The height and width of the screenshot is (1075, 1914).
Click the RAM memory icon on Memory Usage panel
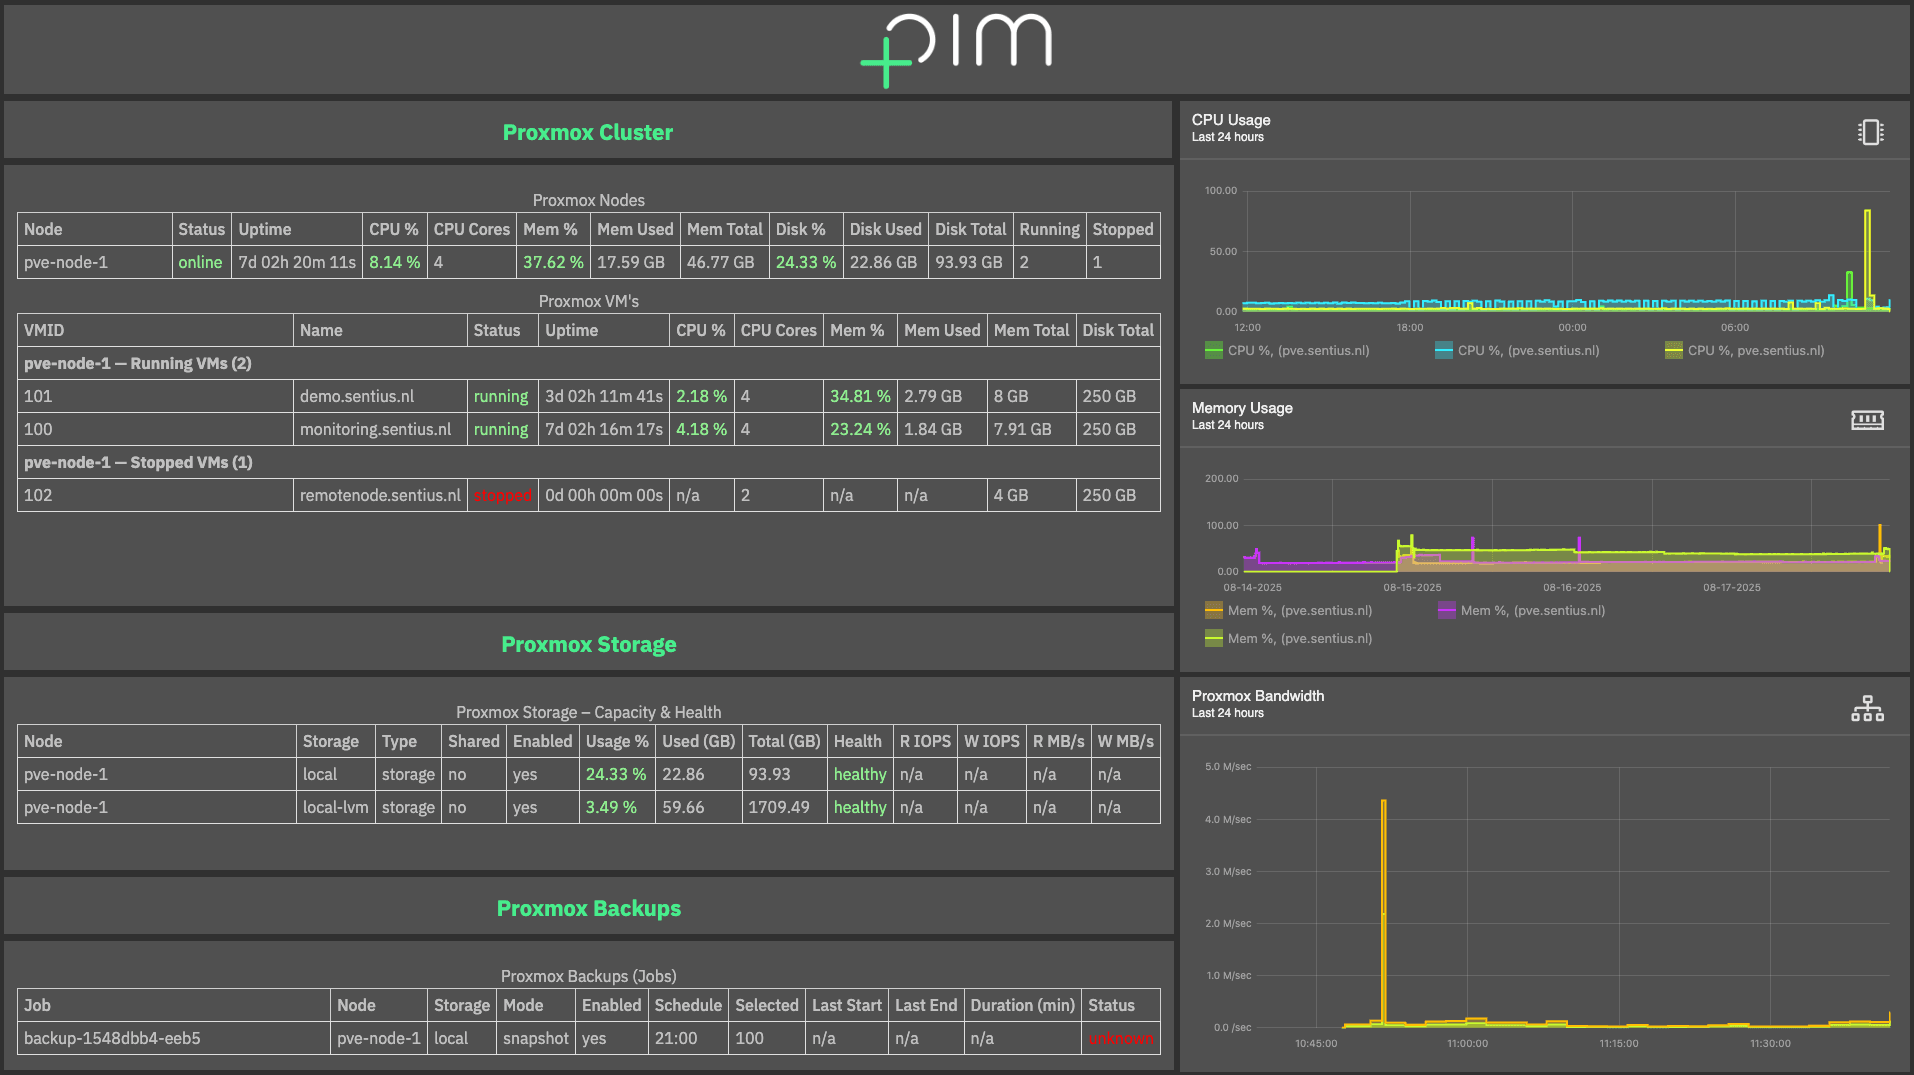pyautogui.click(x=1870, y=420)
